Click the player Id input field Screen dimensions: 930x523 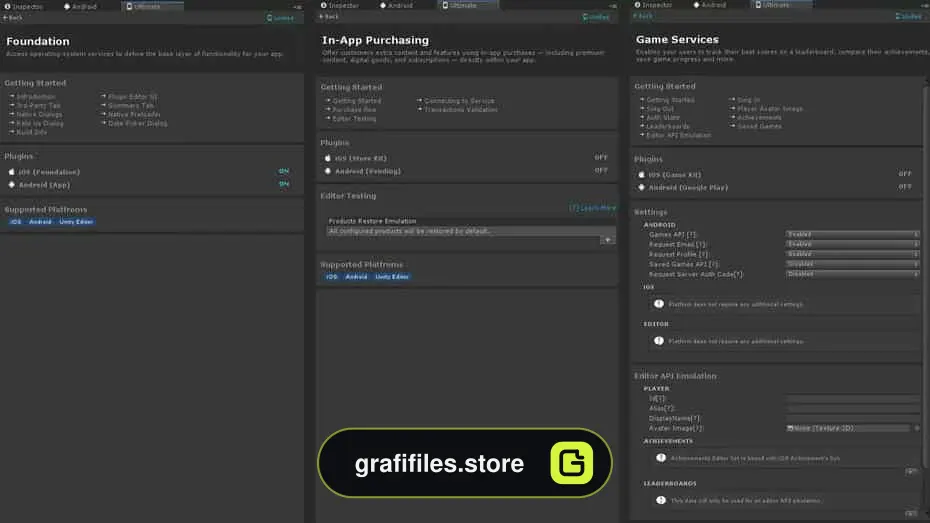pos(853,398)
